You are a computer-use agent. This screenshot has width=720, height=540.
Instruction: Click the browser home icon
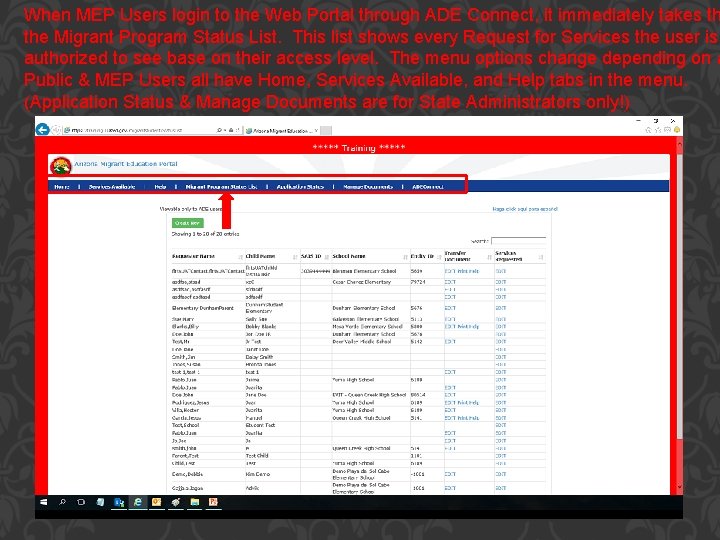tap(648, 130)
